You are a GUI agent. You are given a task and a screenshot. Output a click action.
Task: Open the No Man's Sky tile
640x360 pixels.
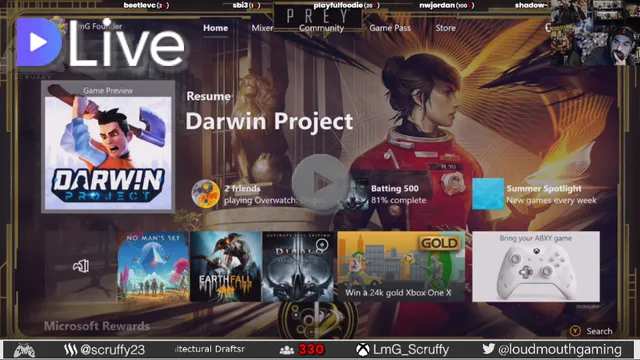coord(153,267)
